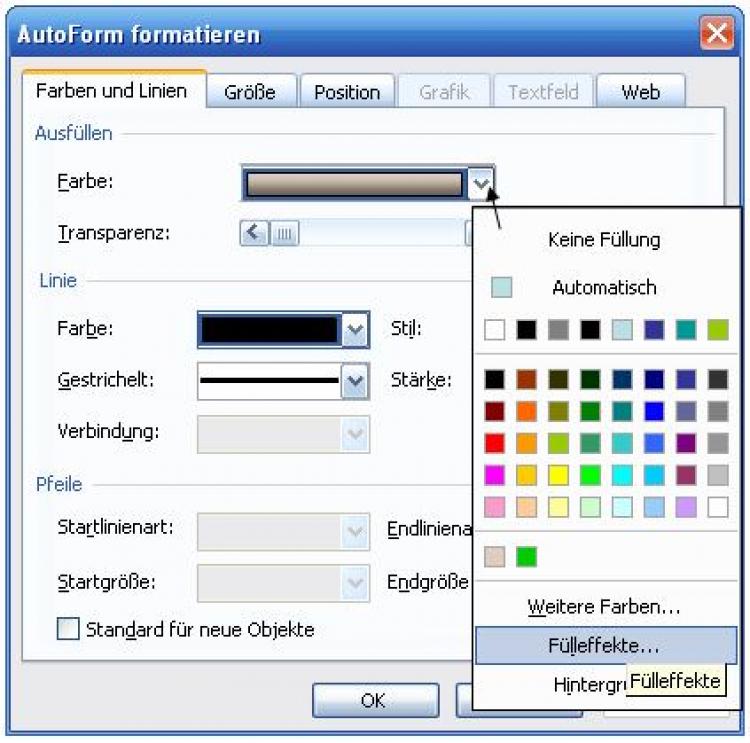Click the Transparenz slider left arrow
This screenshot has height=743, width=750.
[254, 234]
